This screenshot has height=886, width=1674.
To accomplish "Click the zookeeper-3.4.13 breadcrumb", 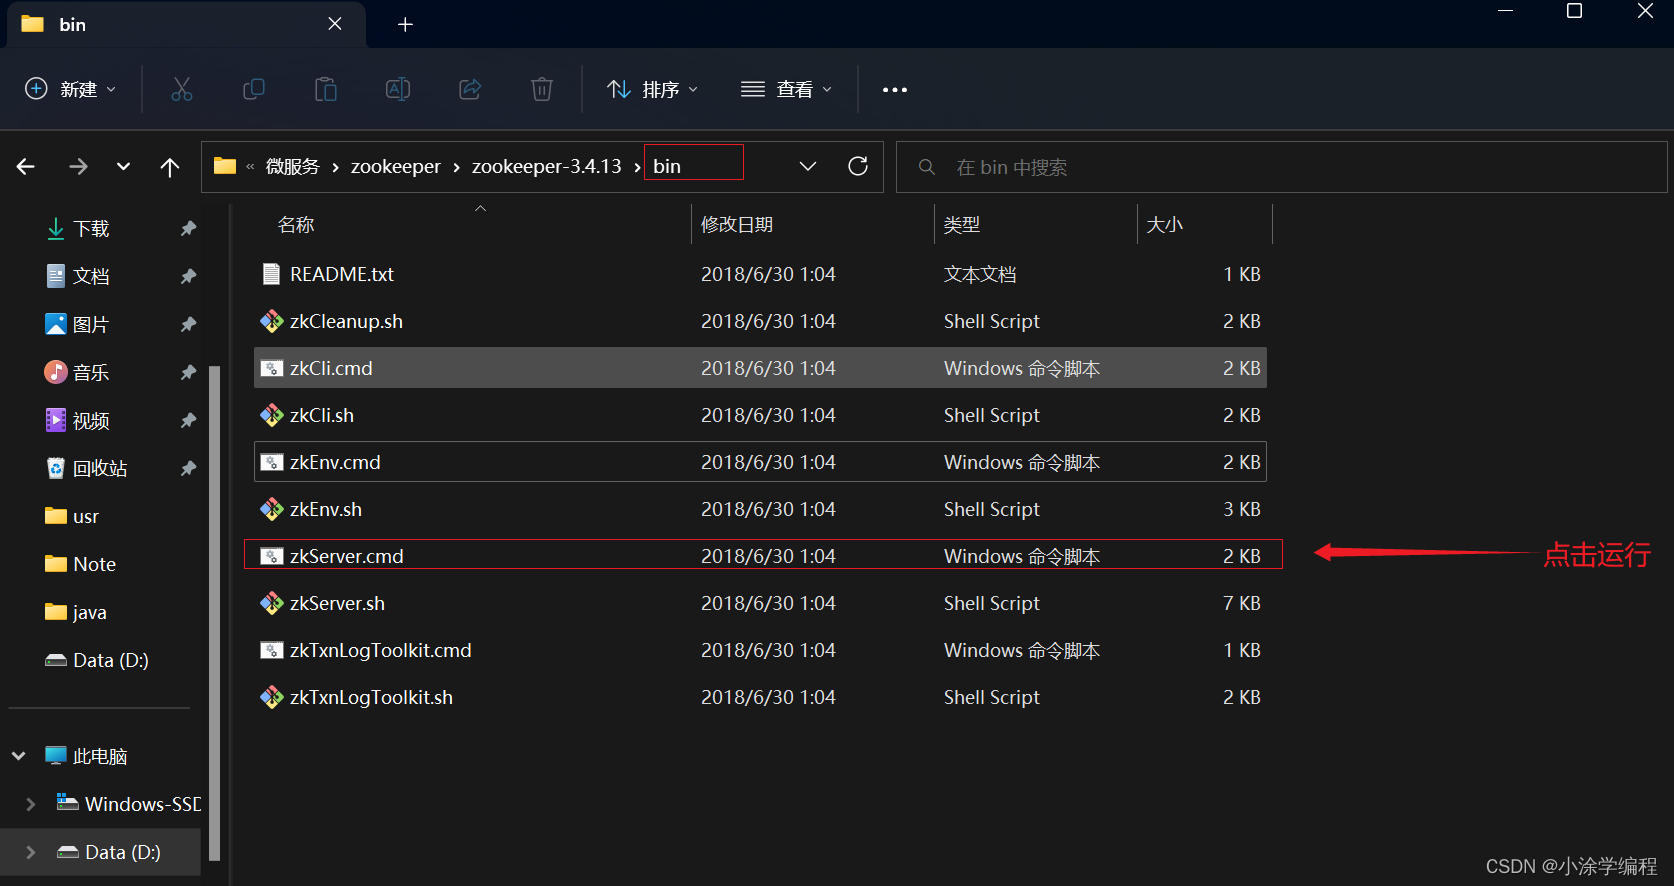I will pos(546,166).
